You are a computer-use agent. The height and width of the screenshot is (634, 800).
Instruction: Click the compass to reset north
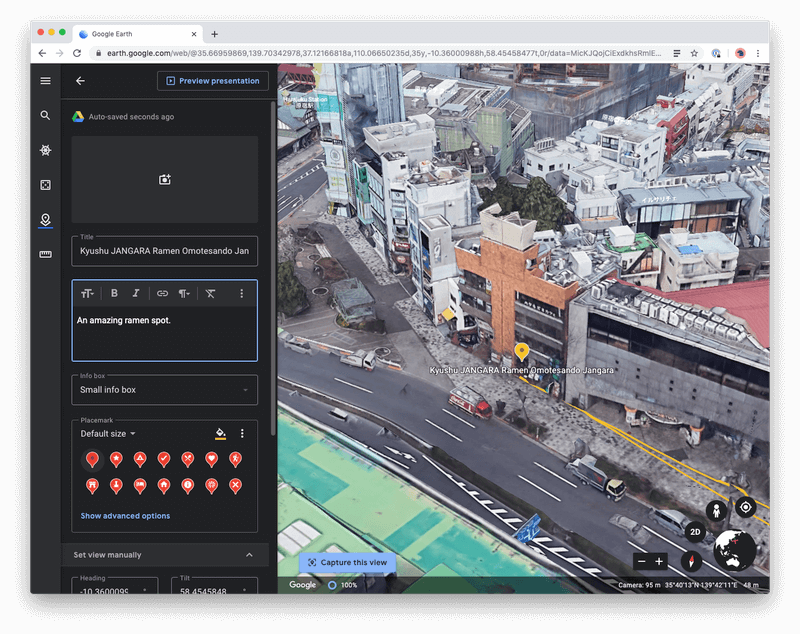click(690, 561)
